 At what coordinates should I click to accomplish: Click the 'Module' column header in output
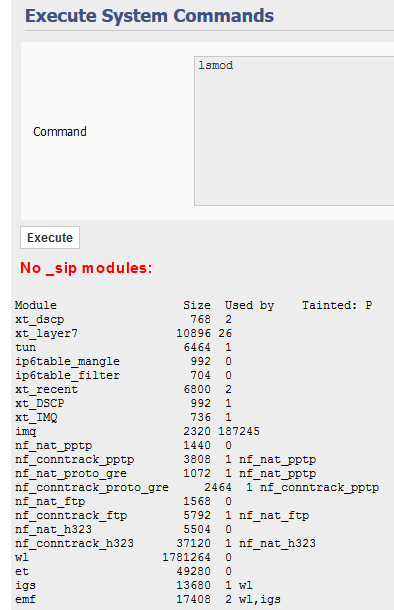pos(36,305)
